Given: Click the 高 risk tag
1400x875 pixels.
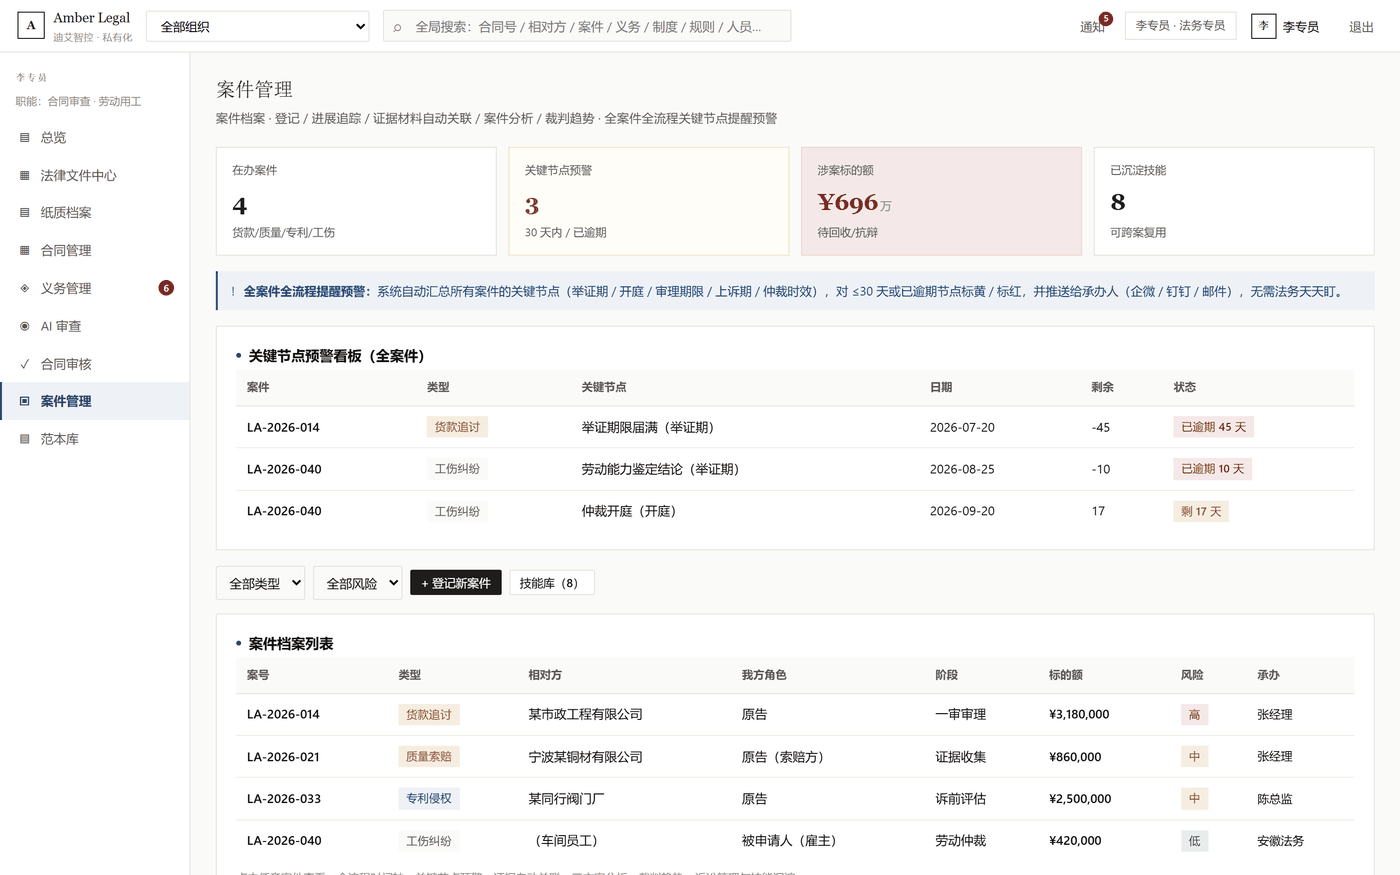Looking at the screenshot, I should [1194, 715].
